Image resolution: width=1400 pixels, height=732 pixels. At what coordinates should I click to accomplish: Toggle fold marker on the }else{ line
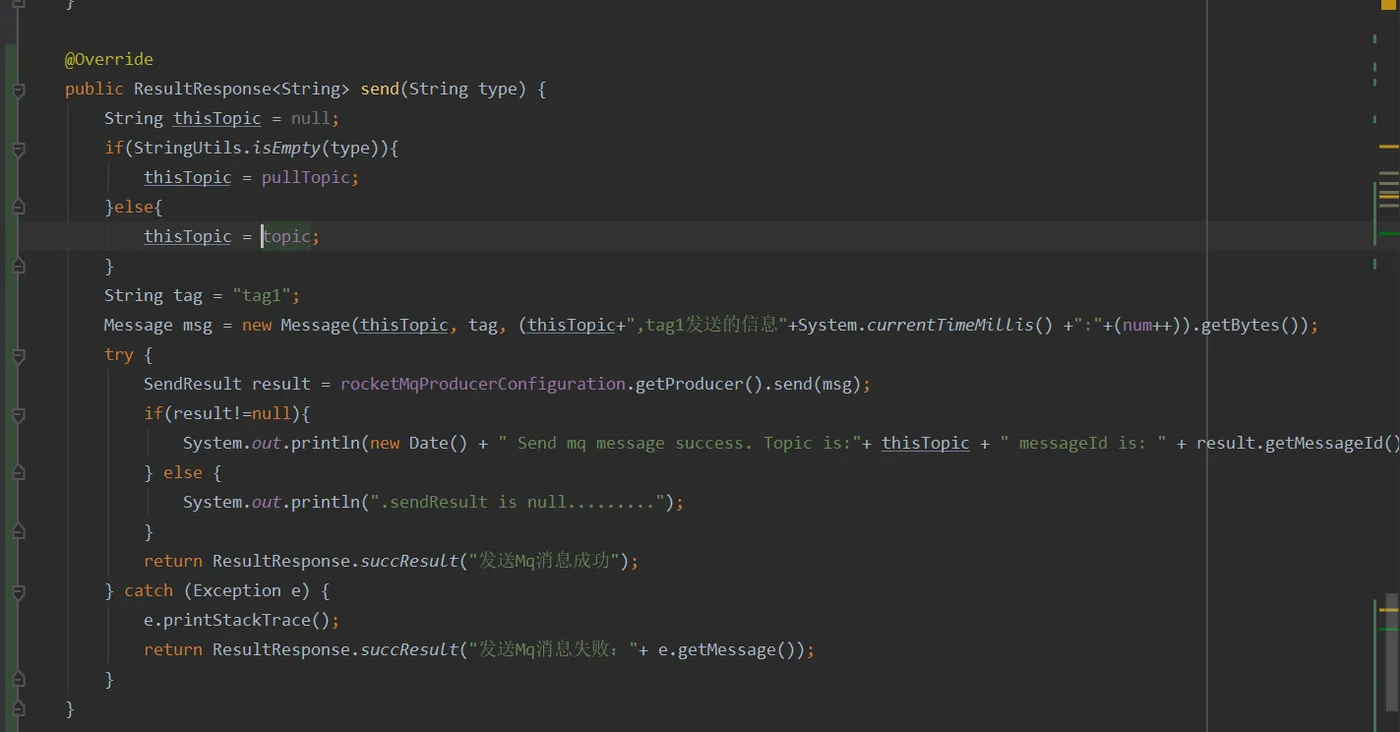coord(18,207)
